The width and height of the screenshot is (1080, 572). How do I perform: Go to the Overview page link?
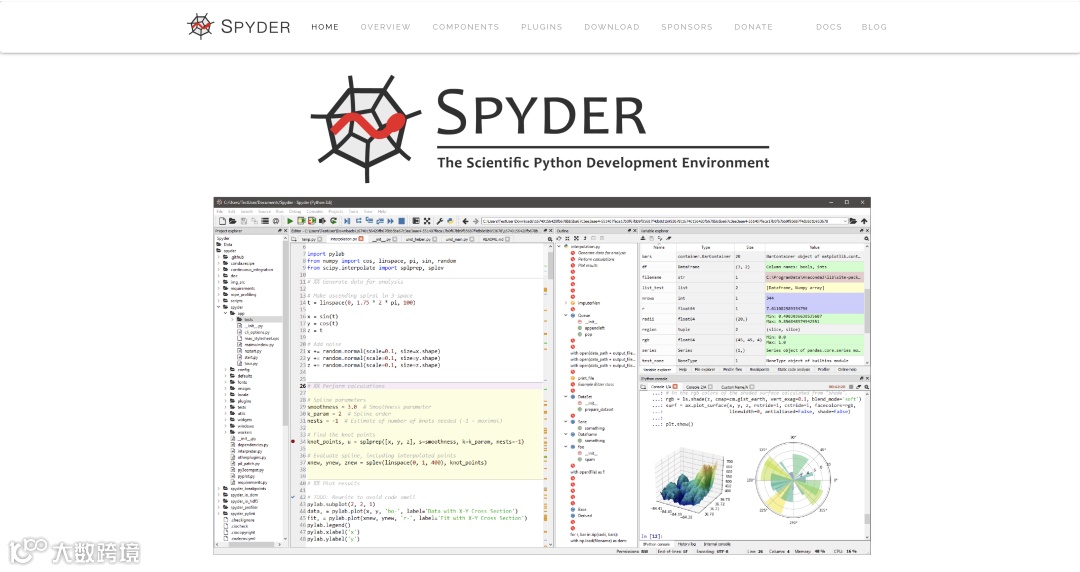click(385, 27)
